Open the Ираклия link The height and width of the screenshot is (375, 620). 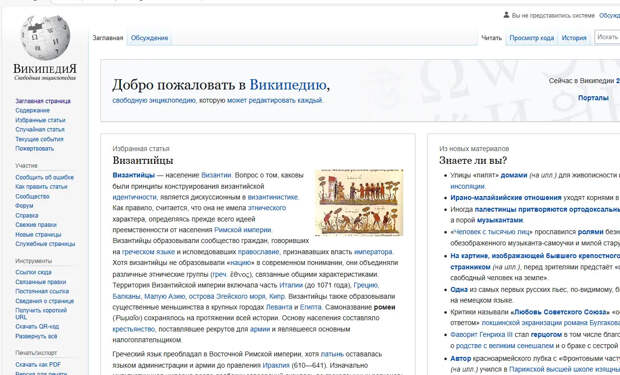coord(276,366)
